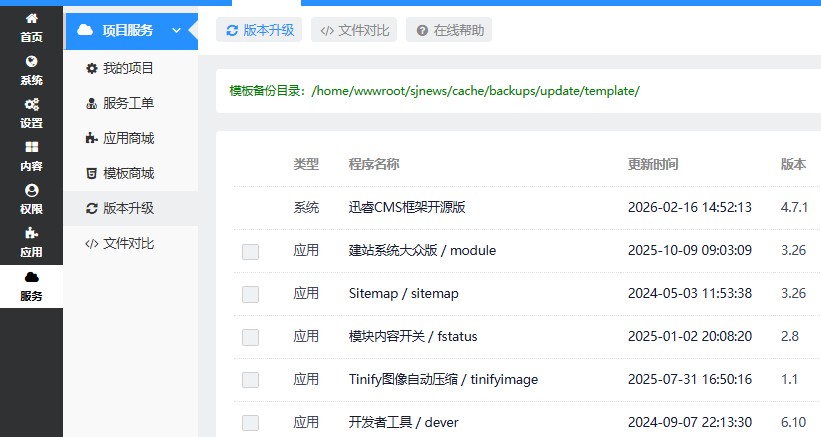Select the 服务 cloud icon in sidebar

pos(31,277)
